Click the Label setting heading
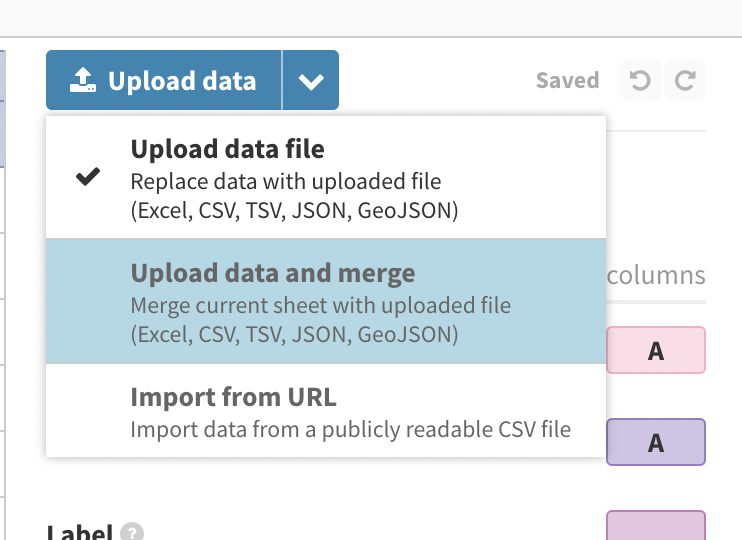Viewport: 742px width, 540px height. click(x=80, y=532)
